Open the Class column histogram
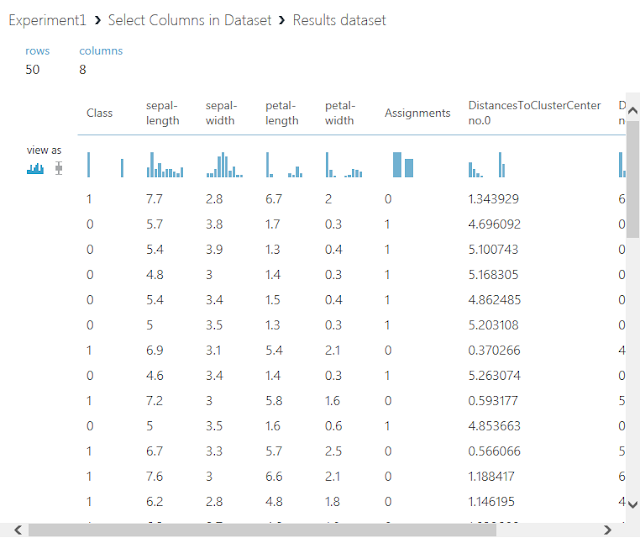The width and height of the screenshot is (640, 538). 105,165
